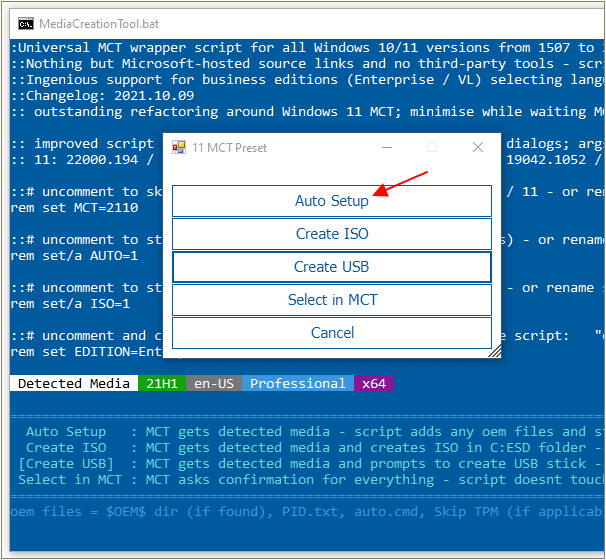Click the gray en-US language tag

click(x=214, y=383)
